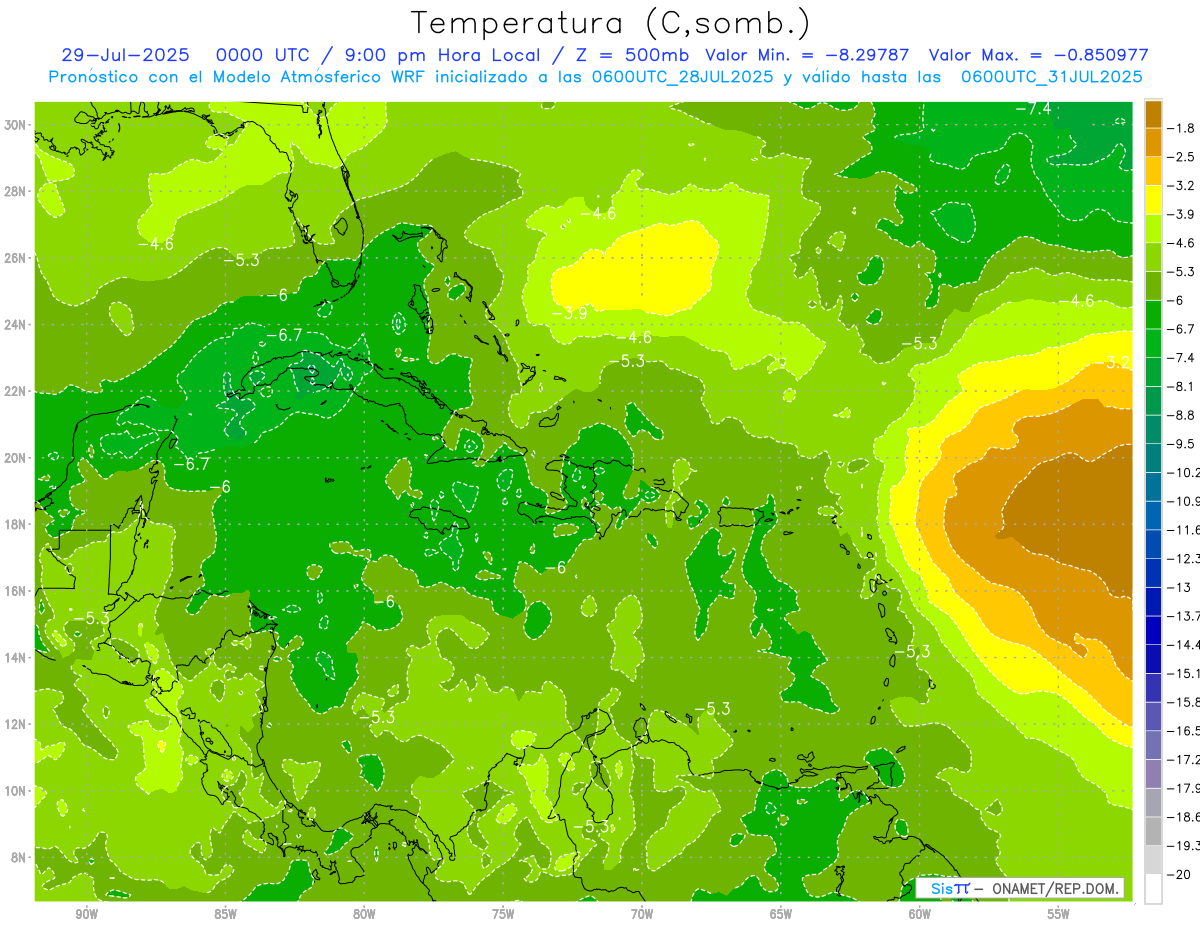Click the -3.9 contour label on the map

pyautogui.click(x=569, y=313)
